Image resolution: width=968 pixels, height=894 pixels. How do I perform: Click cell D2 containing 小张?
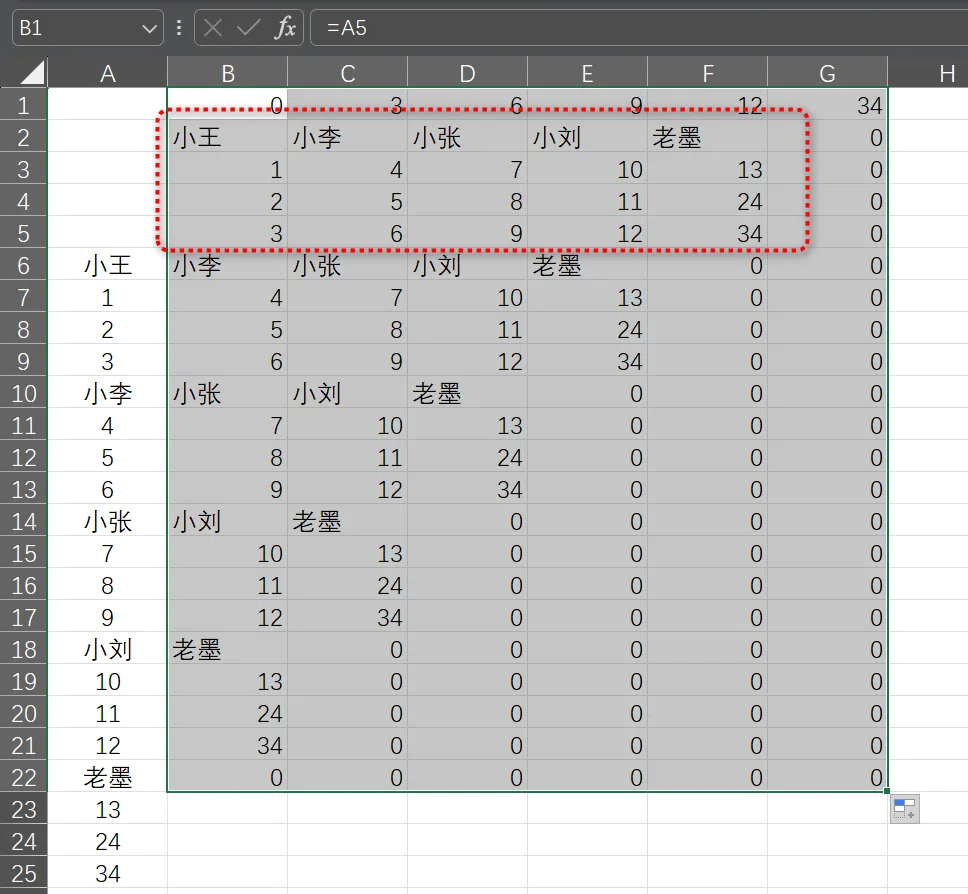coord(467,137)
